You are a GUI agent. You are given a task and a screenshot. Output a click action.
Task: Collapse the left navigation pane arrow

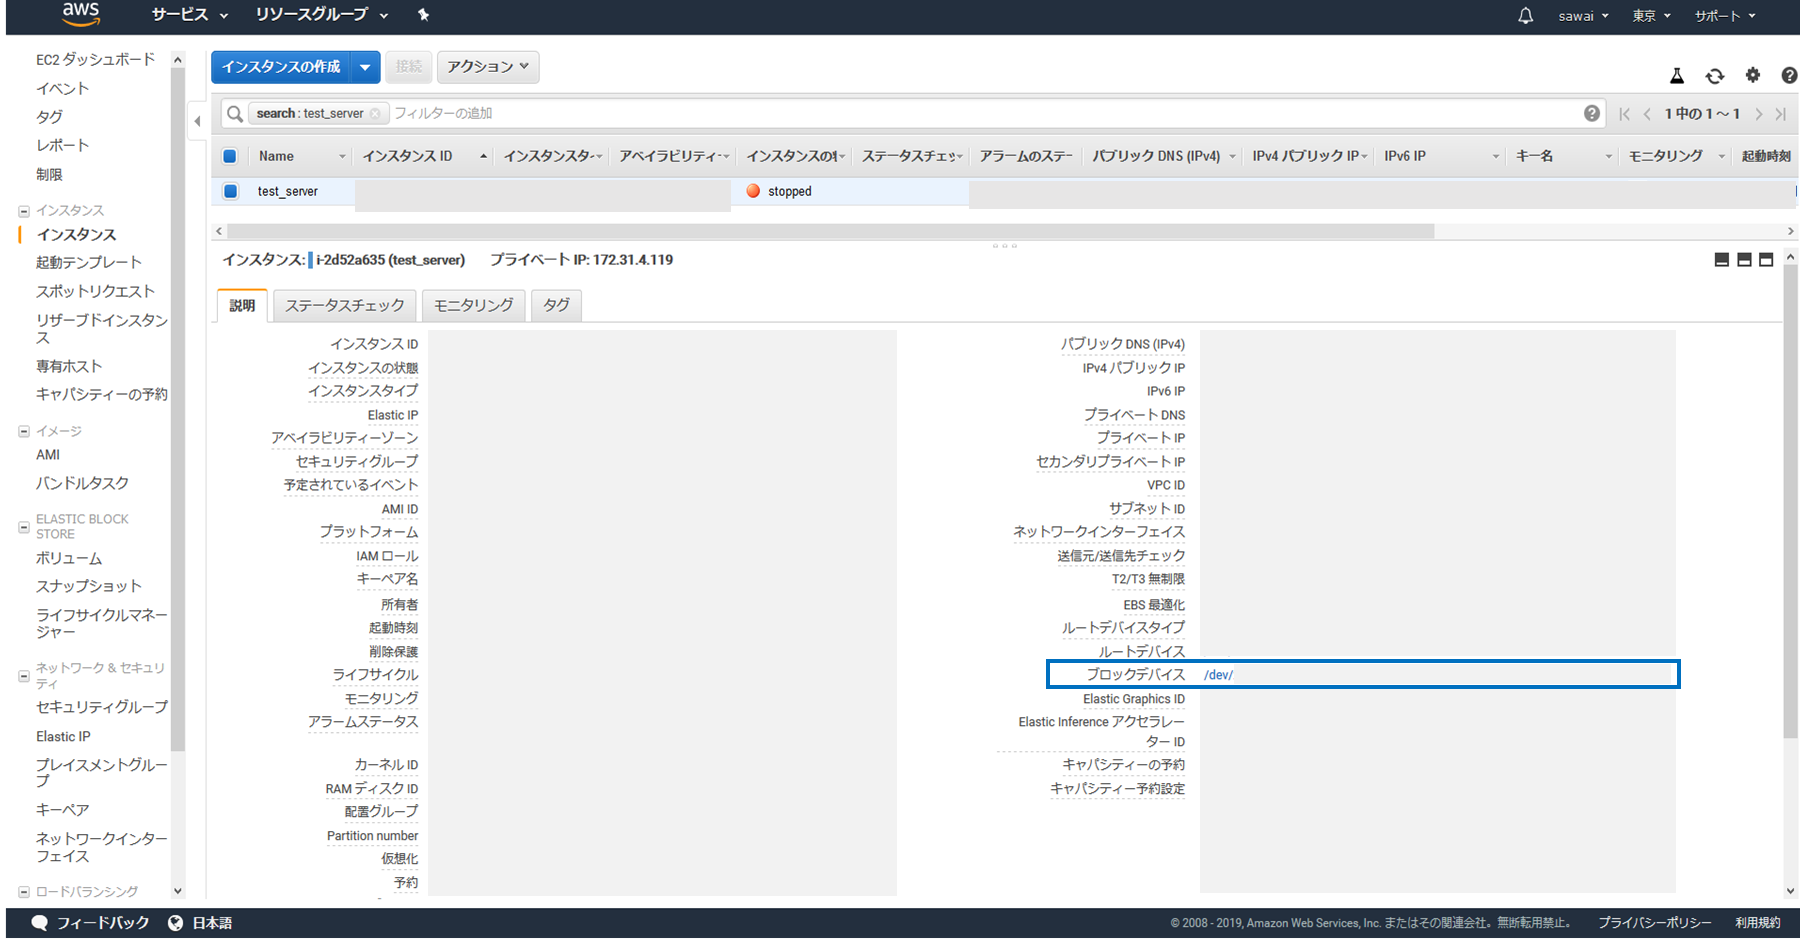[197, 121]
